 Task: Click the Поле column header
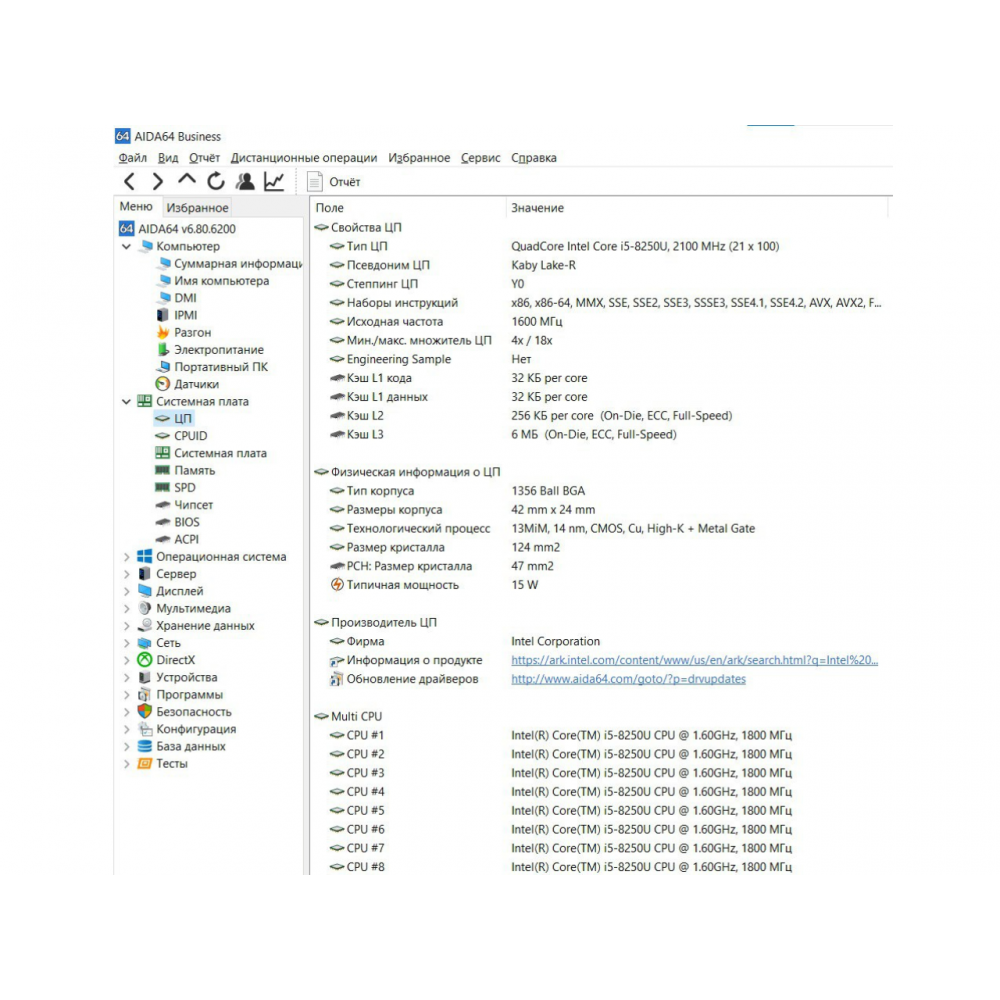tap(330, 208)
